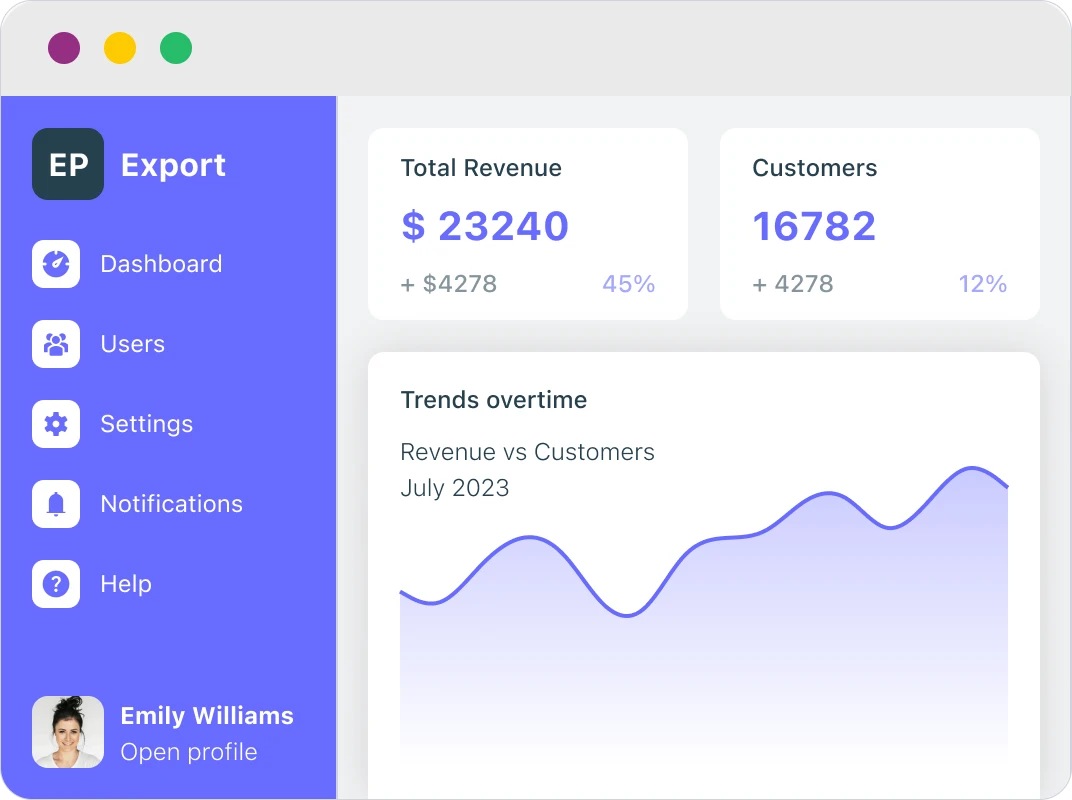Select the Dashboard menu label
1072x800 pixels.
(161, 264)
